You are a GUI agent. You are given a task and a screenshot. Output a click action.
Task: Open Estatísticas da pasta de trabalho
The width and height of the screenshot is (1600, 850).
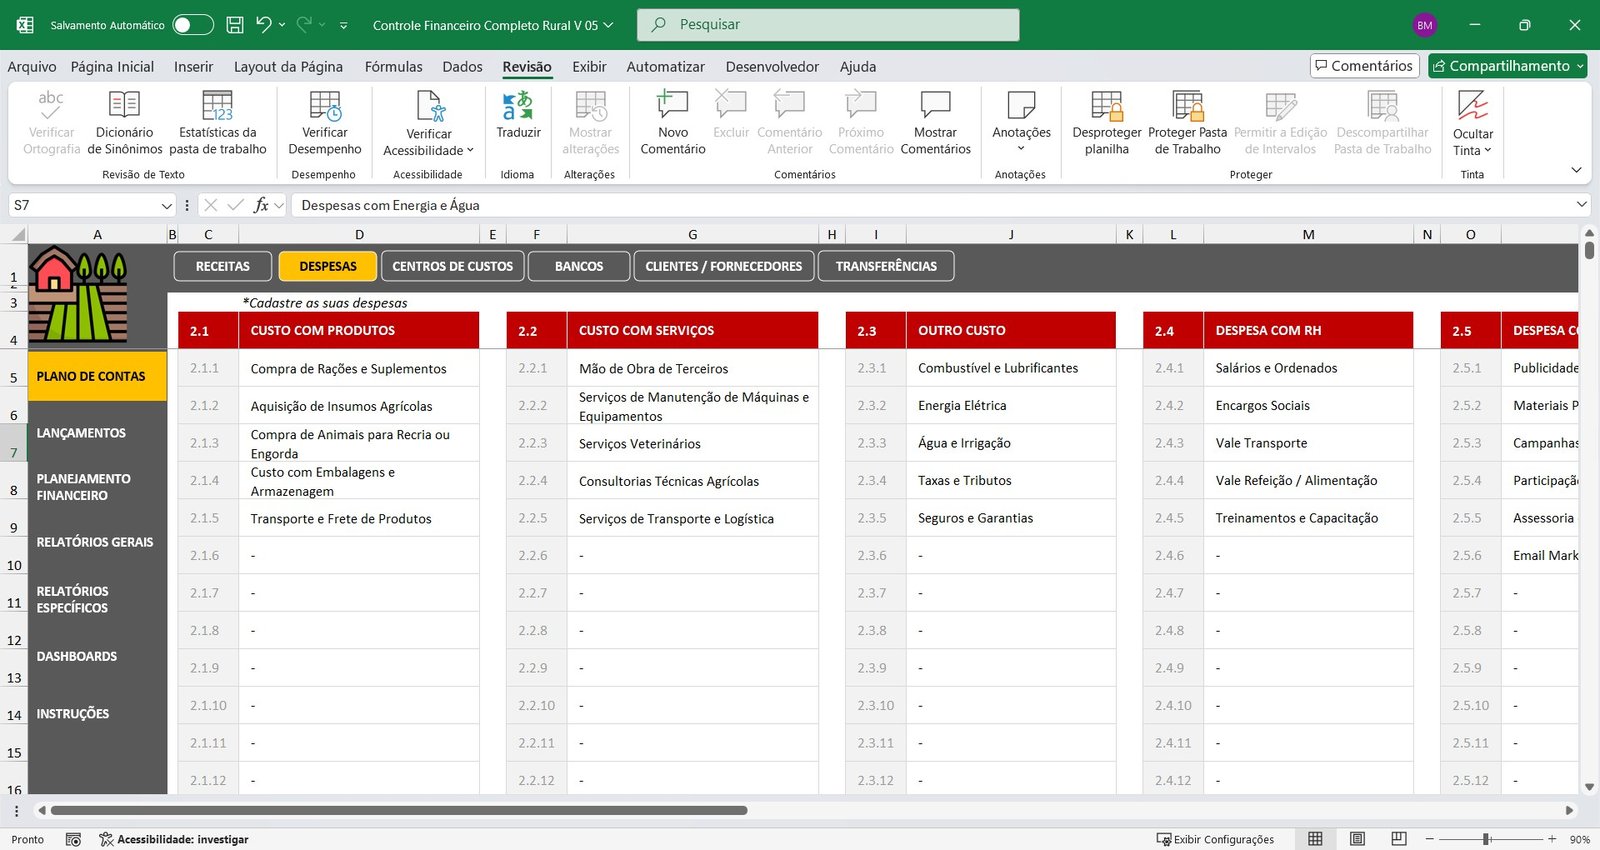tap(217, 106)
